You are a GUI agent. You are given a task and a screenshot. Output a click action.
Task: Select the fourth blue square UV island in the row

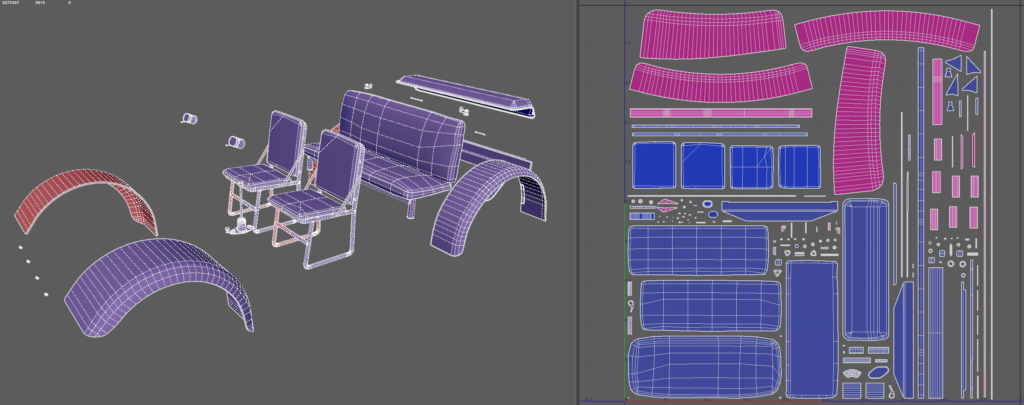tap(799, 167)
